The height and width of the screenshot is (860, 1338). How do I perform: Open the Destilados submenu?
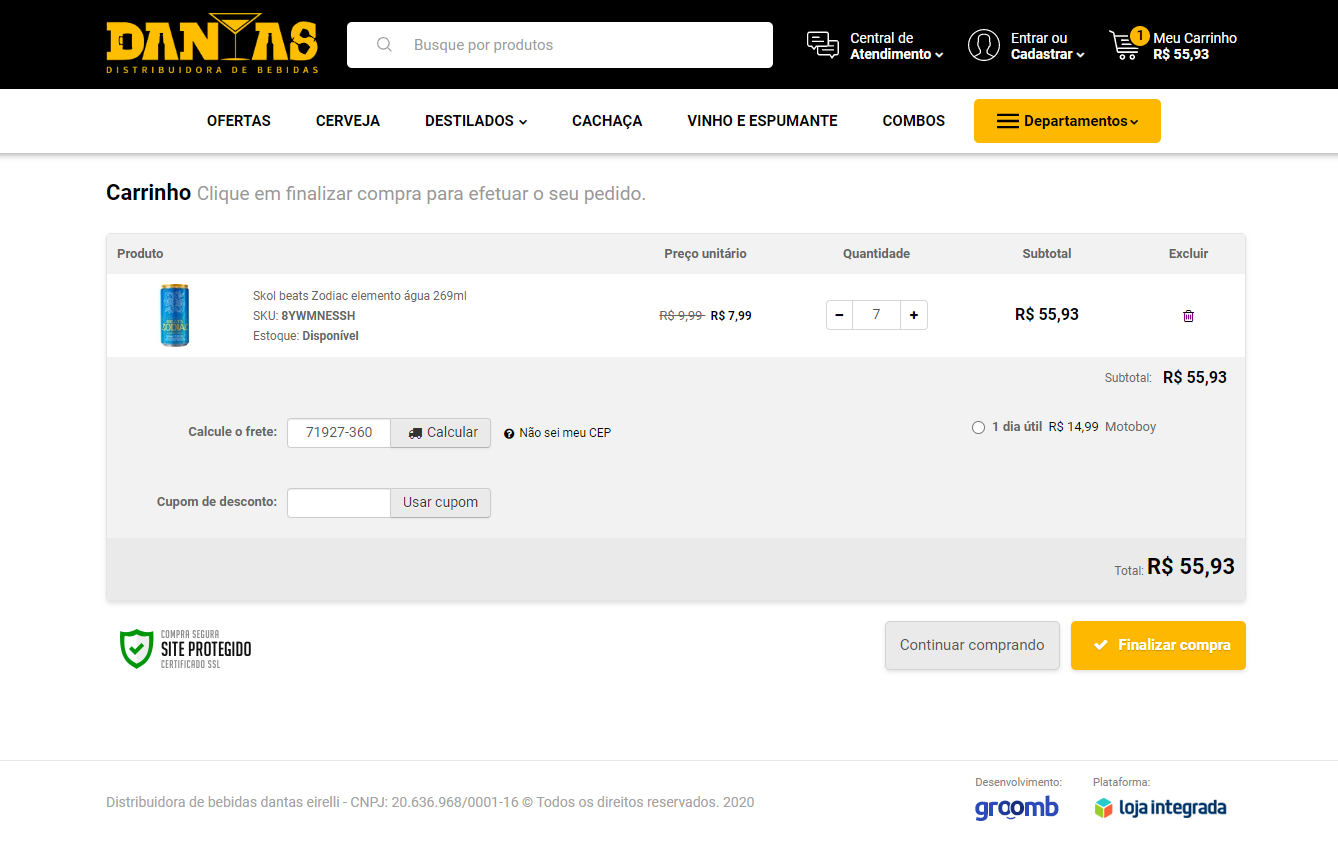[x=476, y=121]
